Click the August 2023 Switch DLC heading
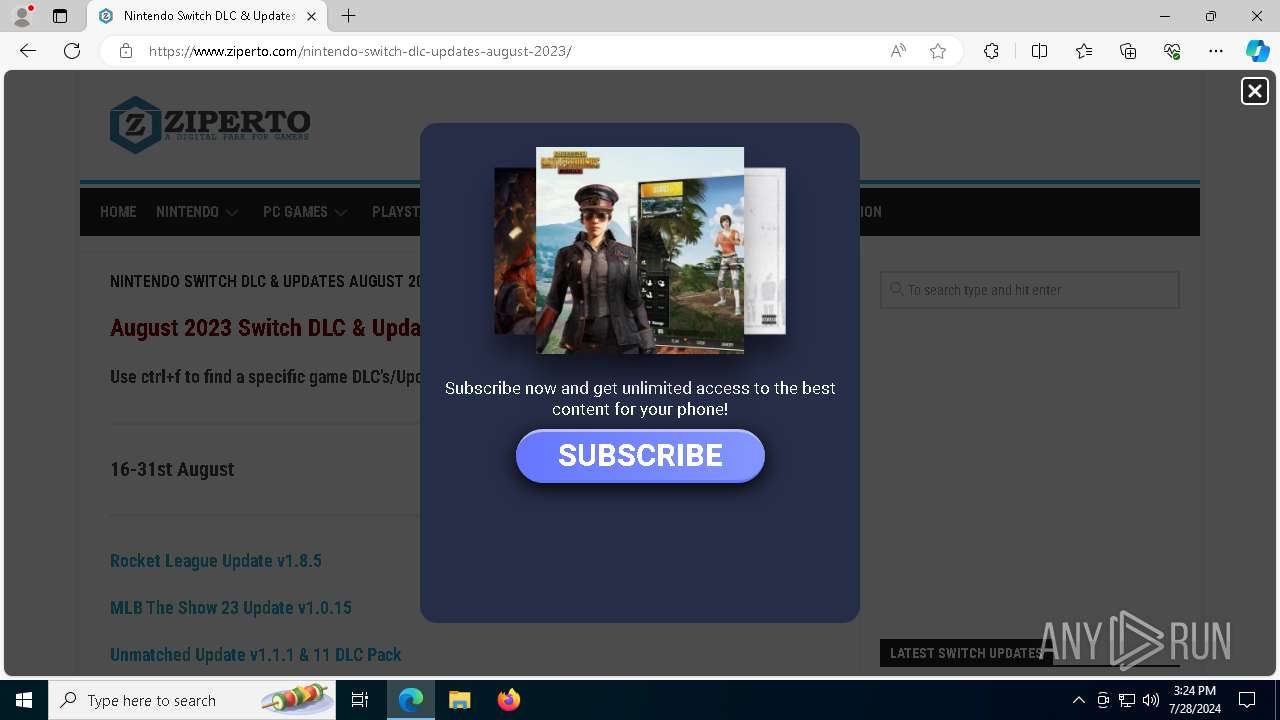Image resolution: width=1280 pixels, height=720 pixels. pyautogui.click(x=265, y=328)
